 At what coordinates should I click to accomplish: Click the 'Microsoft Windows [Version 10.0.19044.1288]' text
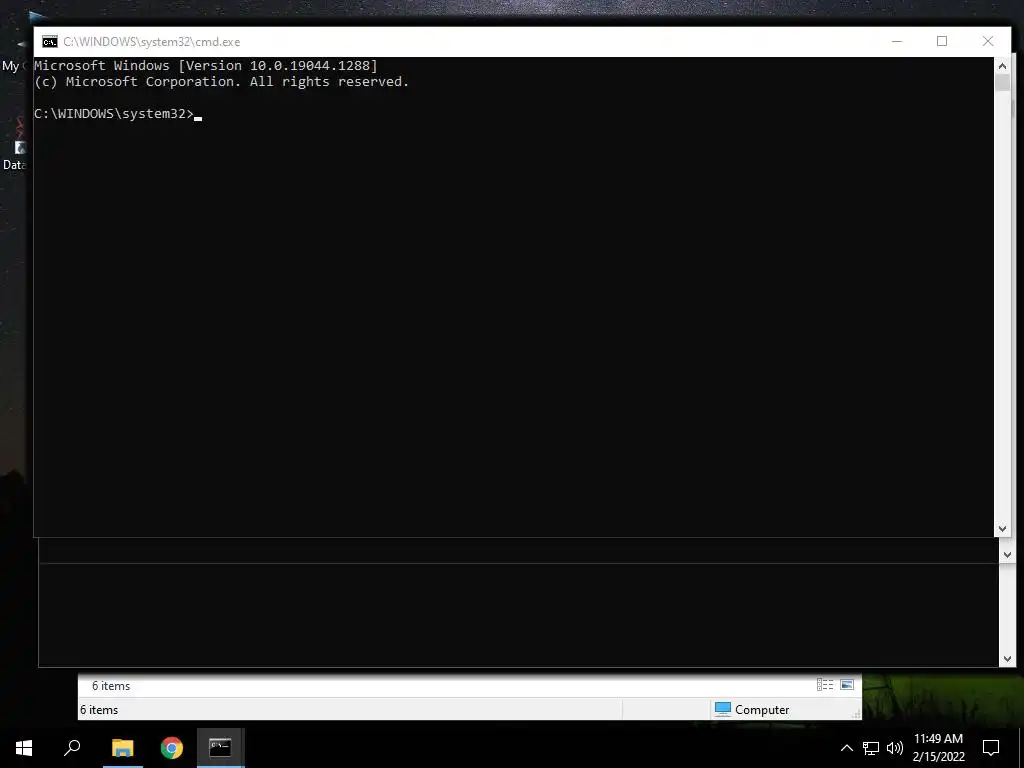(206, 65)
